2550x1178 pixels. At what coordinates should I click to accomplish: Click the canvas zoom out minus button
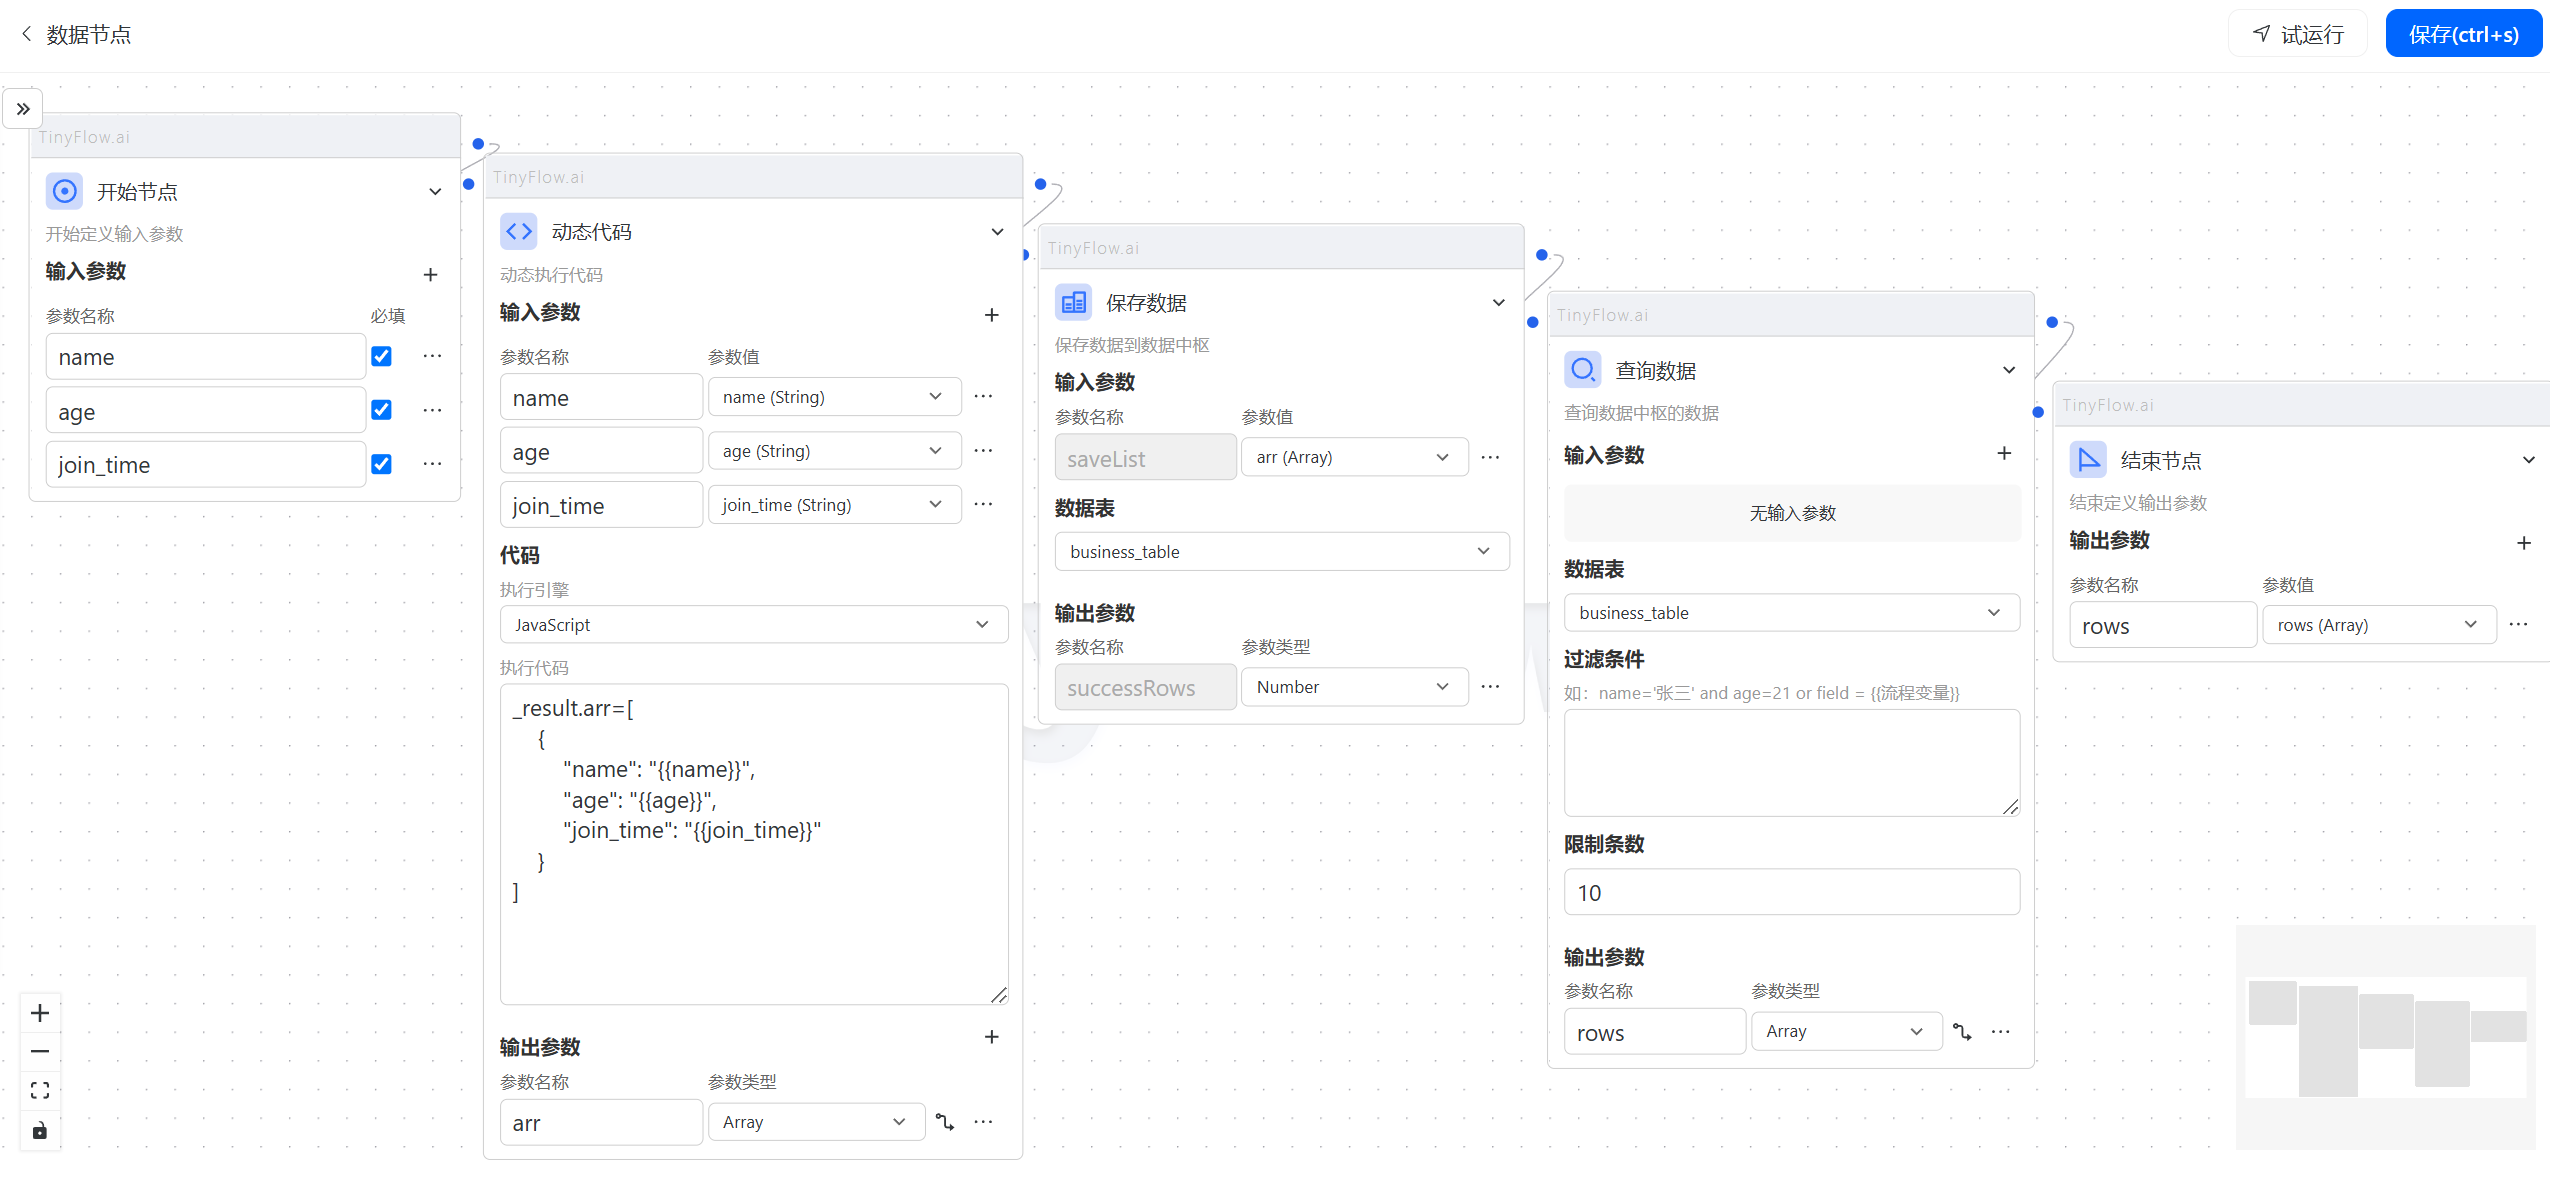pyautogui.click(x=40, y=1051)
